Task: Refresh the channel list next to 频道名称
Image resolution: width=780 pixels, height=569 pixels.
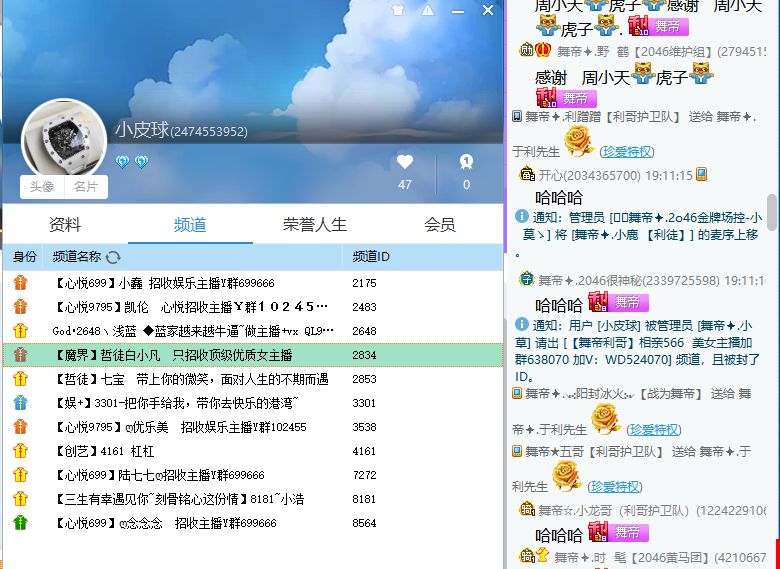Action: click(x=113, y=257)
